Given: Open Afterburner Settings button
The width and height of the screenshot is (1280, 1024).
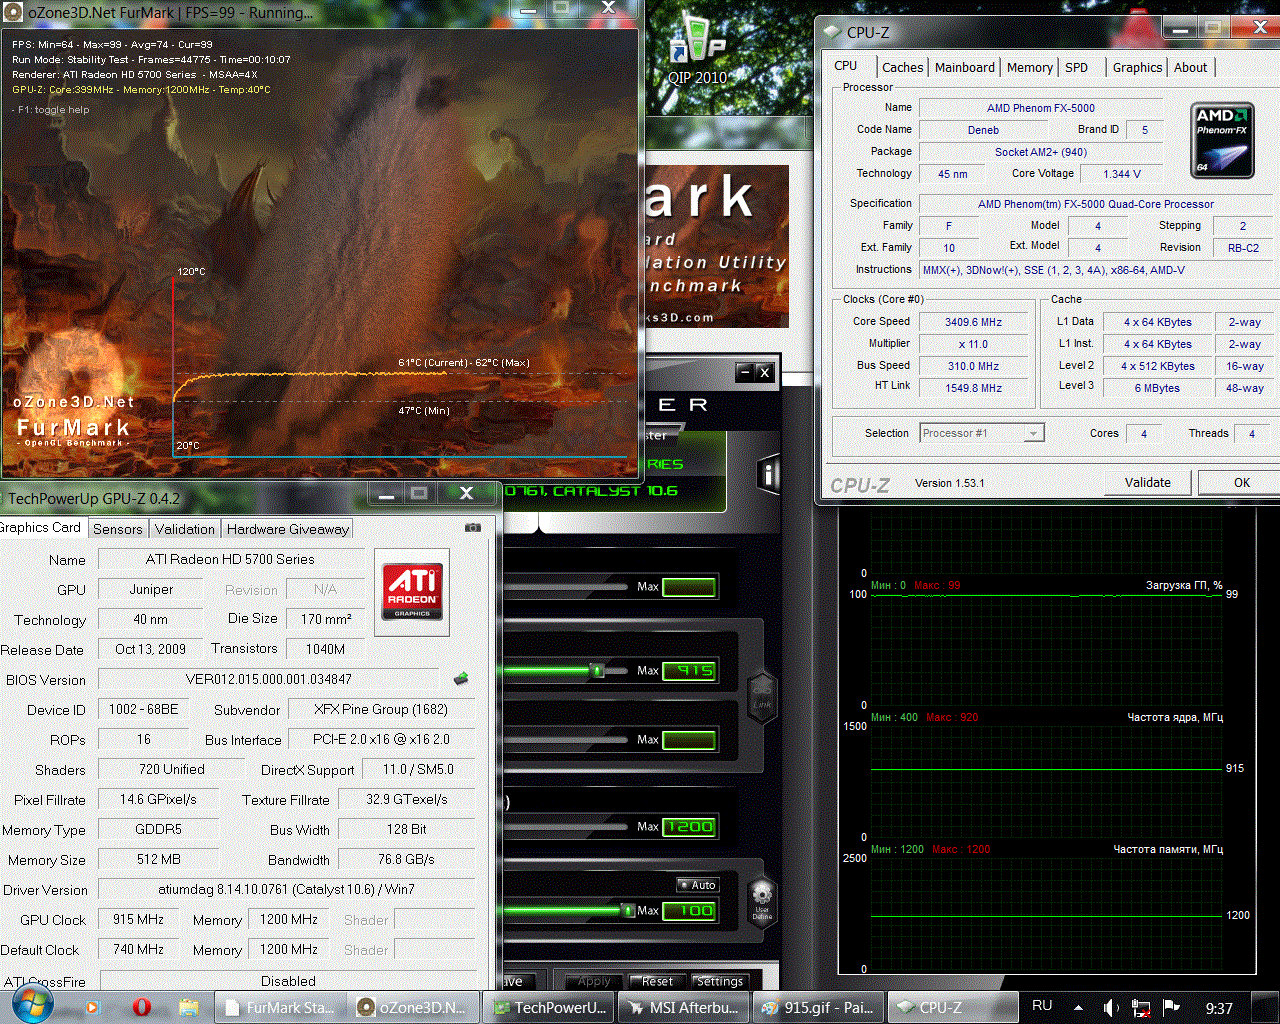Looking at the screenshot, I should [719, 981].
